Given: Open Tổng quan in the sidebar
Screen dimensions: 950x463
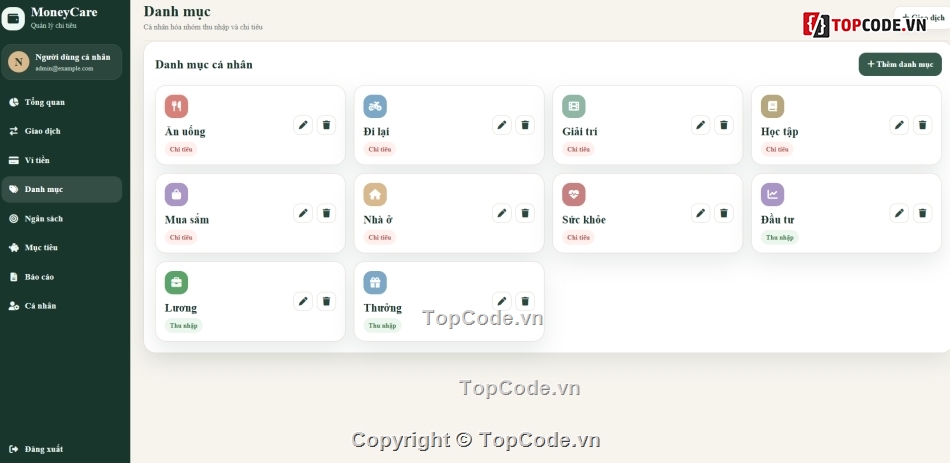Looking at the screenshot, I should pos(62,102).
